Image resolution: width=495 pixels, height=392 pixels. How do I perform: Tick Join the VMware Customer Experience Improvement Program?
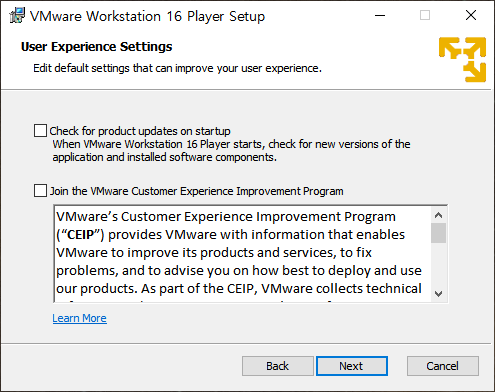tap(40, 191)
